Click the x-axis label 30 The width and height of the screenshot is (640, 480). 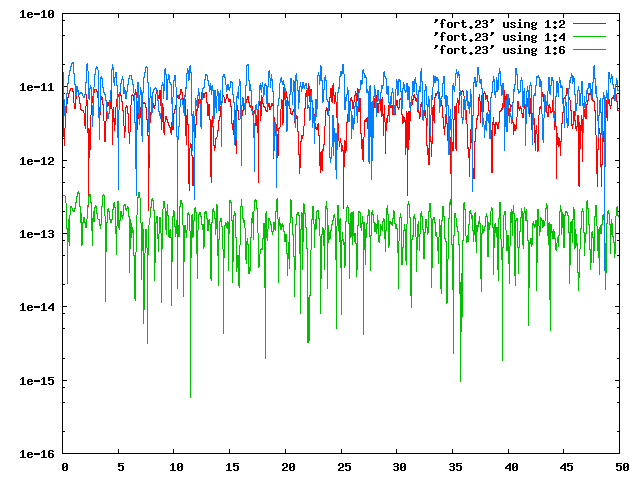pos(399,467)
